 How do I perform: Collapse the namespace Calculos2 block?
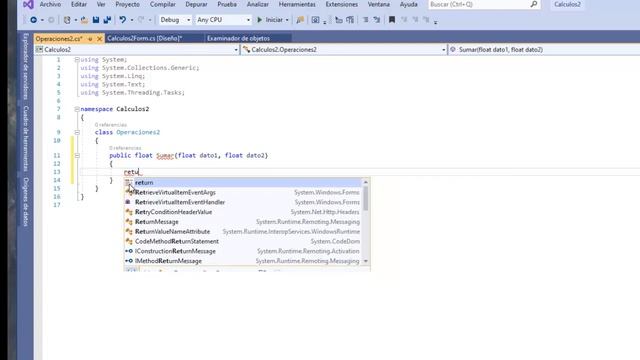coord(77,109)
